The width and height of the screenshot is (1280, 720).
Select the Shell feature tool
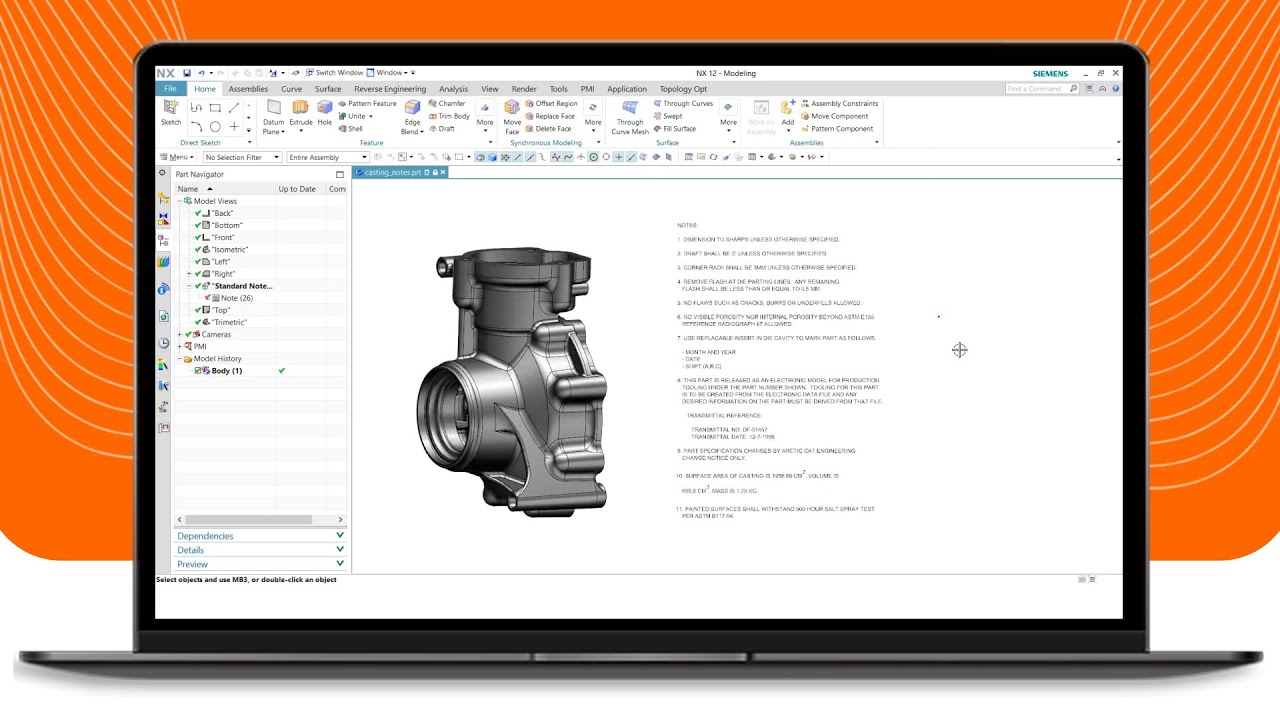point(350,128)
